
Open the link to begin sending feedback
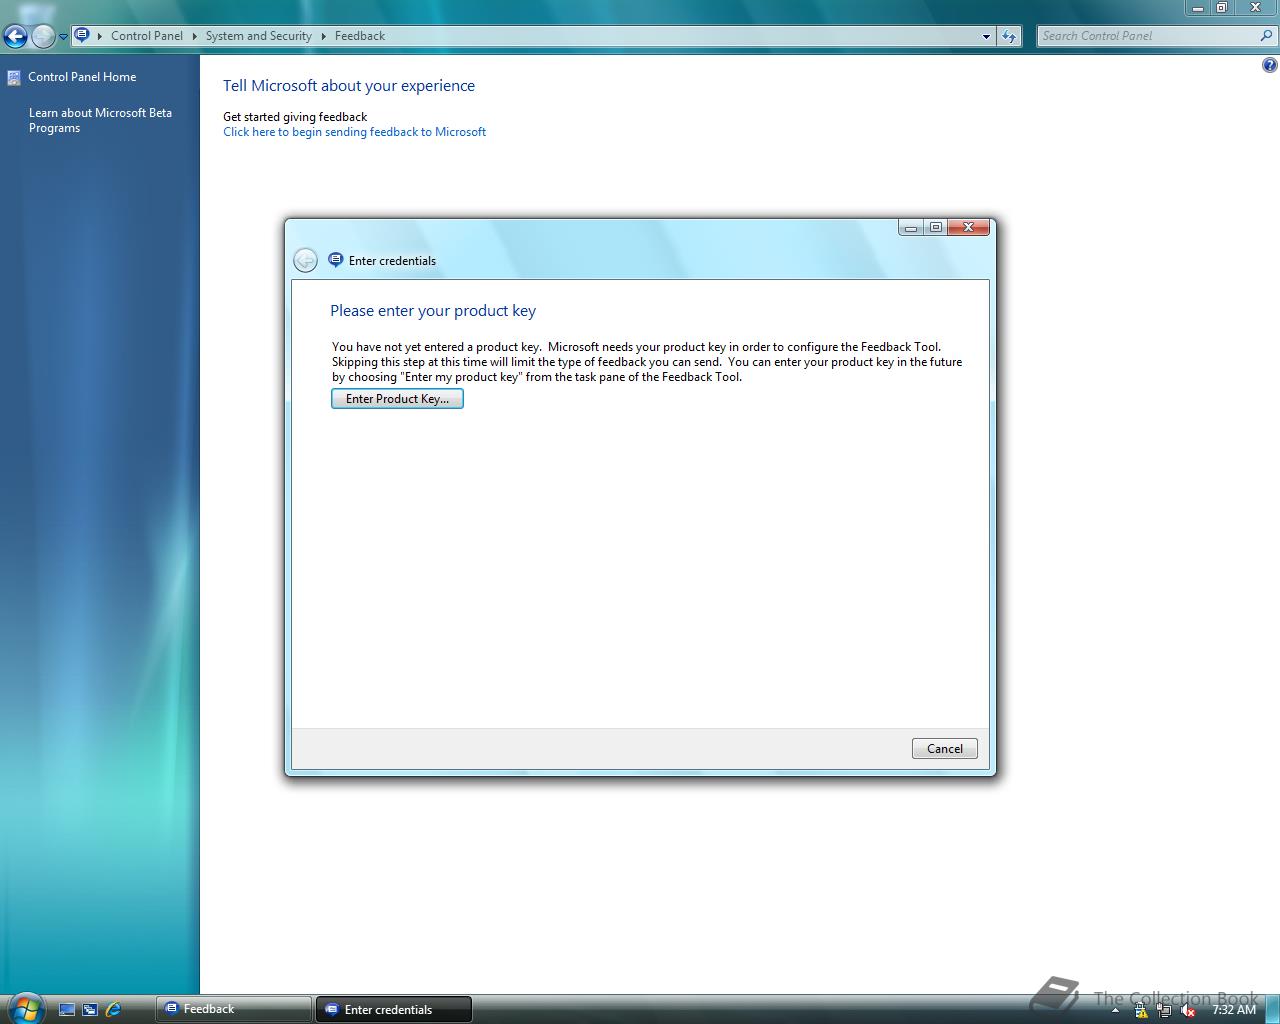click(x=354, y=131)
